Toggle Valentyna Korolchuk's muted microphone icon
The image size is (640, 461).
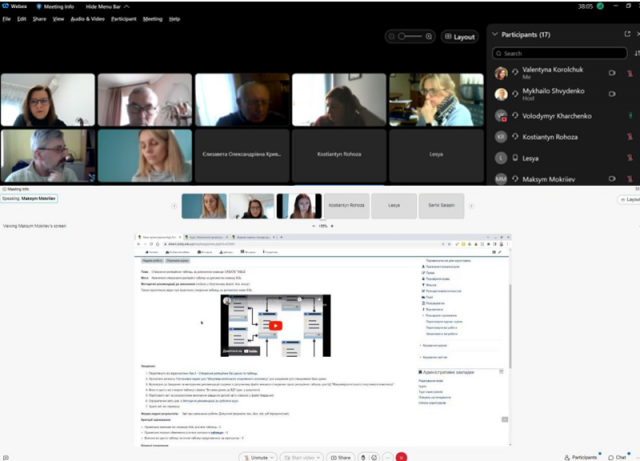point(630,73)
